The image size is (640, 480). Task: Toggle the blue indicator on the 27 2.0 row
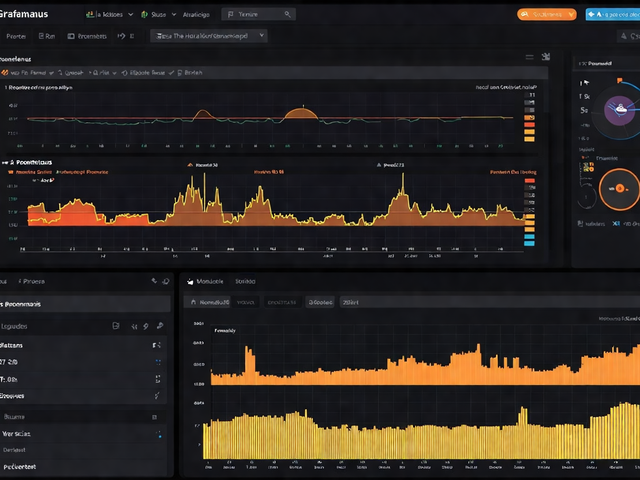point(158,362)
